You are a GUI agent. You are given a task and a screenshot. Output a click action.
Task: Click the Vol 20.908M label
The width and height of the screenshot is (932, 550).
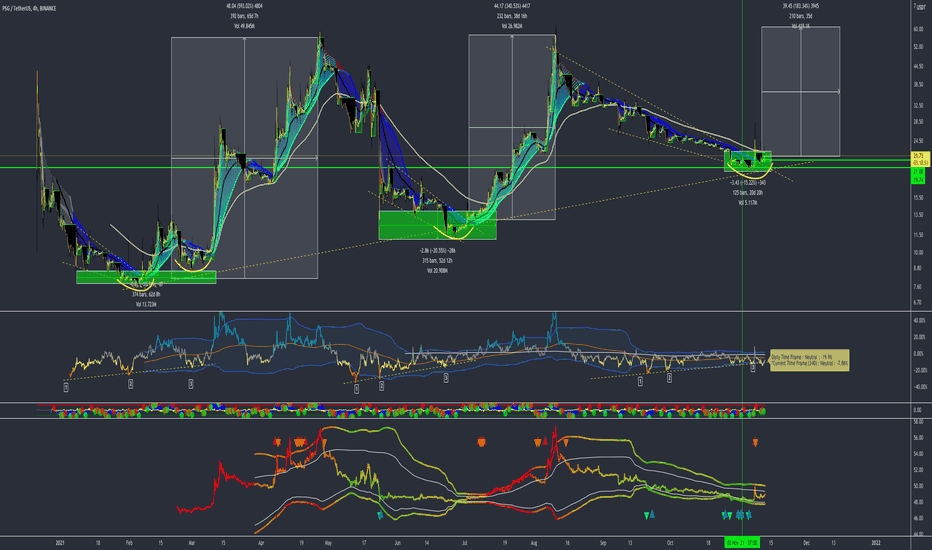437,271
